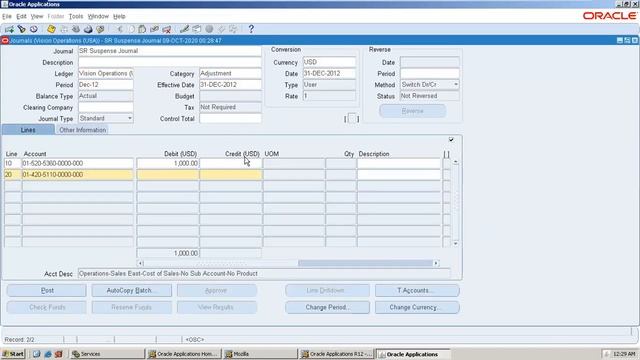Click the Post button
640x360 pixels.
pos(47,291)
